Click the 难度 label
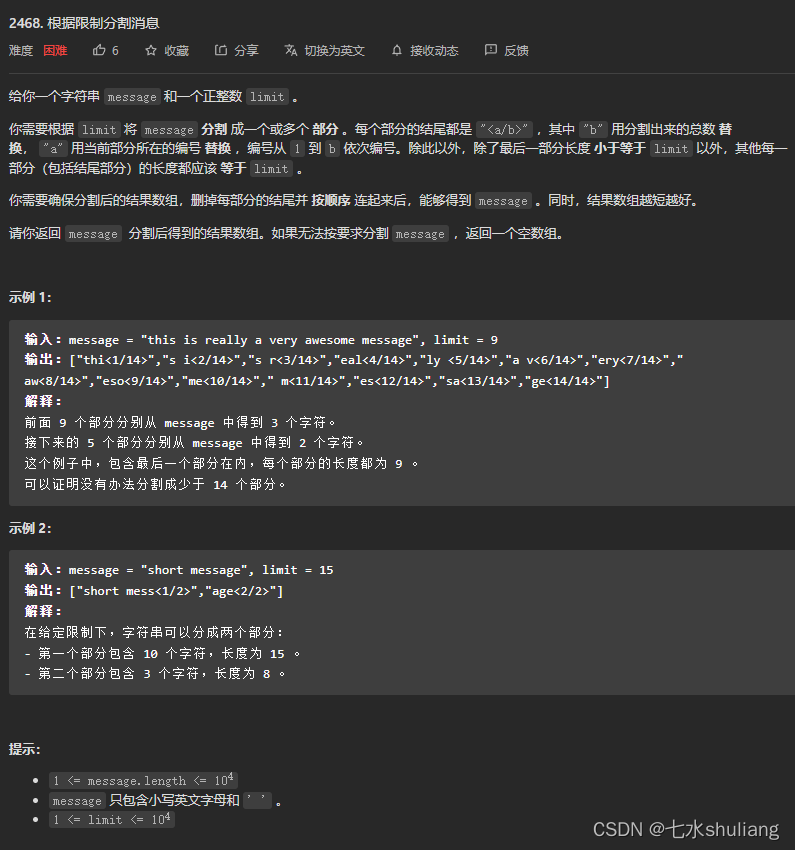Image resolution: width=795 pixels, height=850 pixels. tap(21, 51)
